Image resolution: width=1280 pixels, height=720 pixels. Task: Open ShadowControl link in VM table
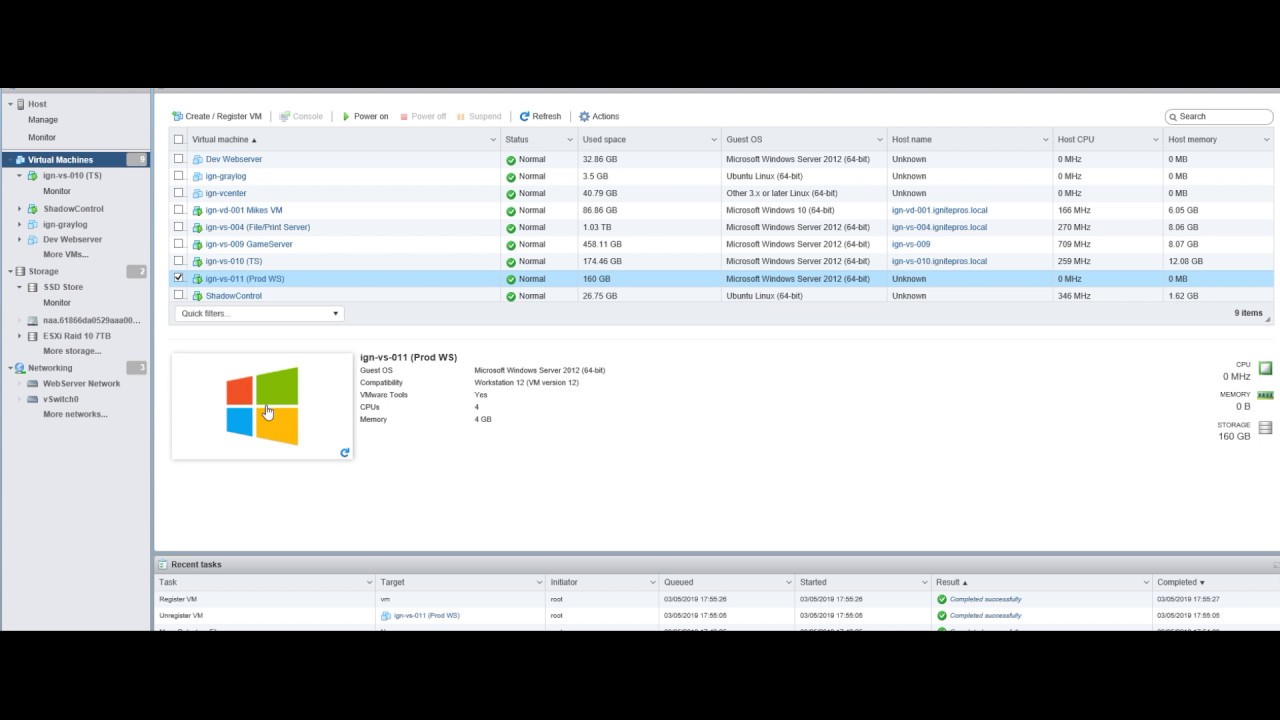(x=234, y=296)
